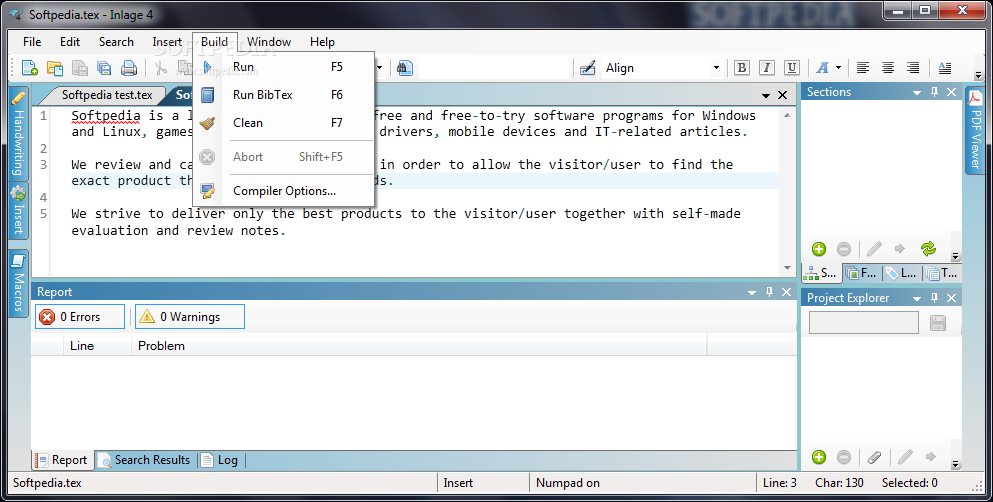Switch to the L... labels tab
Screen dimensions: 993x502
[x=902, y=273]
